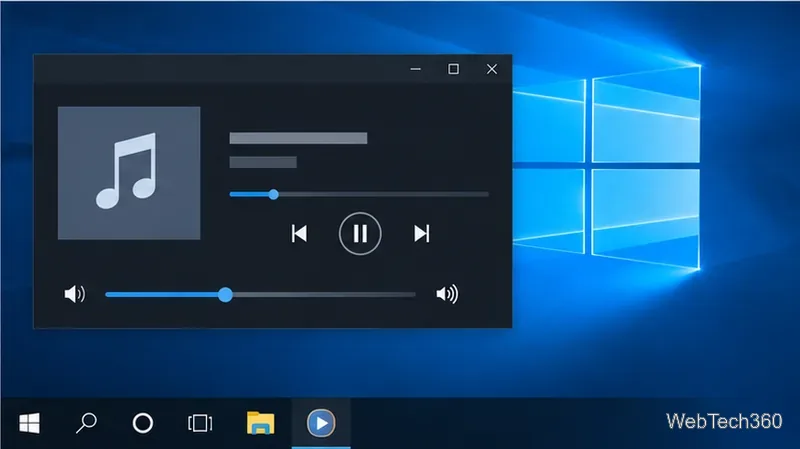Click the media player taskbar icon
The width and height of the screenshot is (800, 449).
coord(321,423)
